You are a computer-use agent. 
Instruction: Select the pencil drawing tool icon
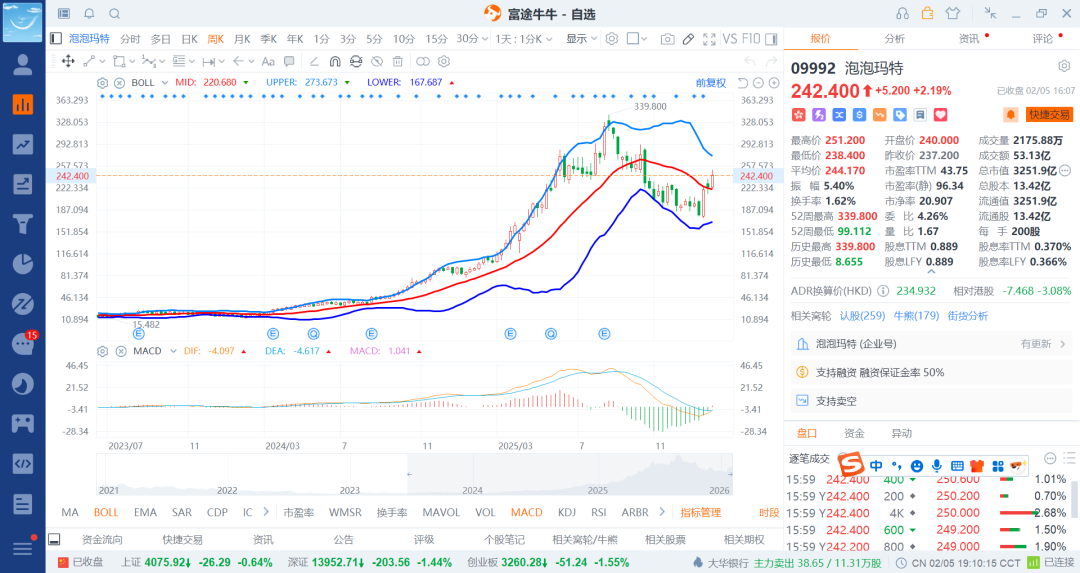click(688, 39)
